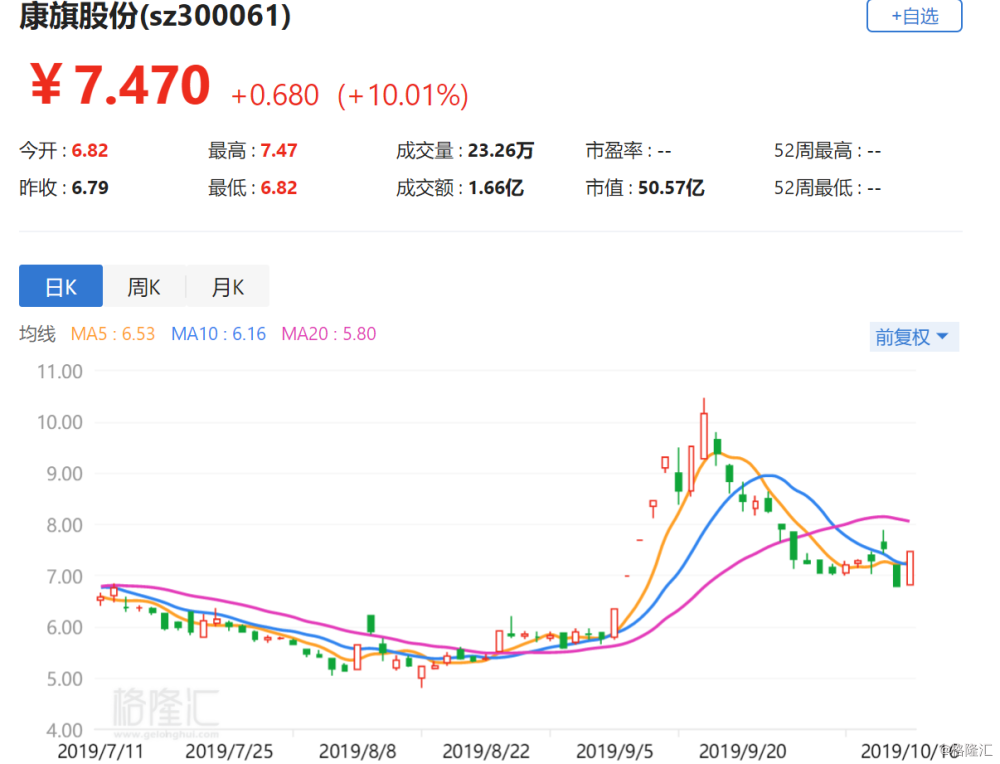
Task: Click the MA5 : 6.53 legend label
Action: click(x=113, y=334)
